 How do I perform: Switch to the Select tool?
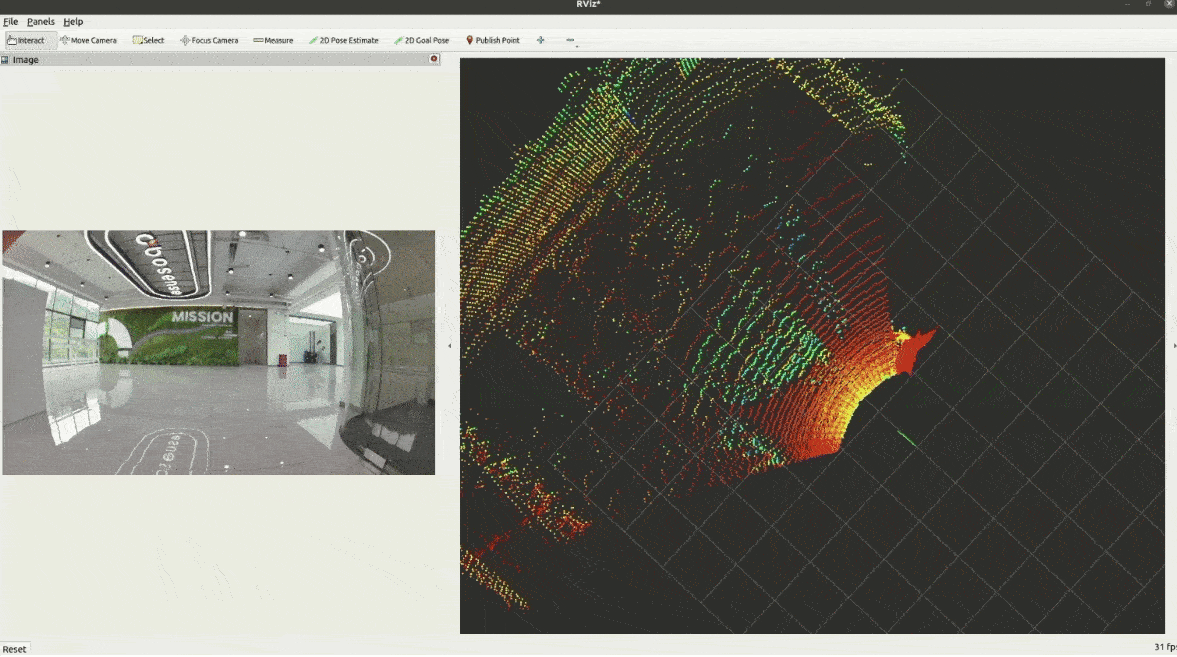(x=150, y=40)
